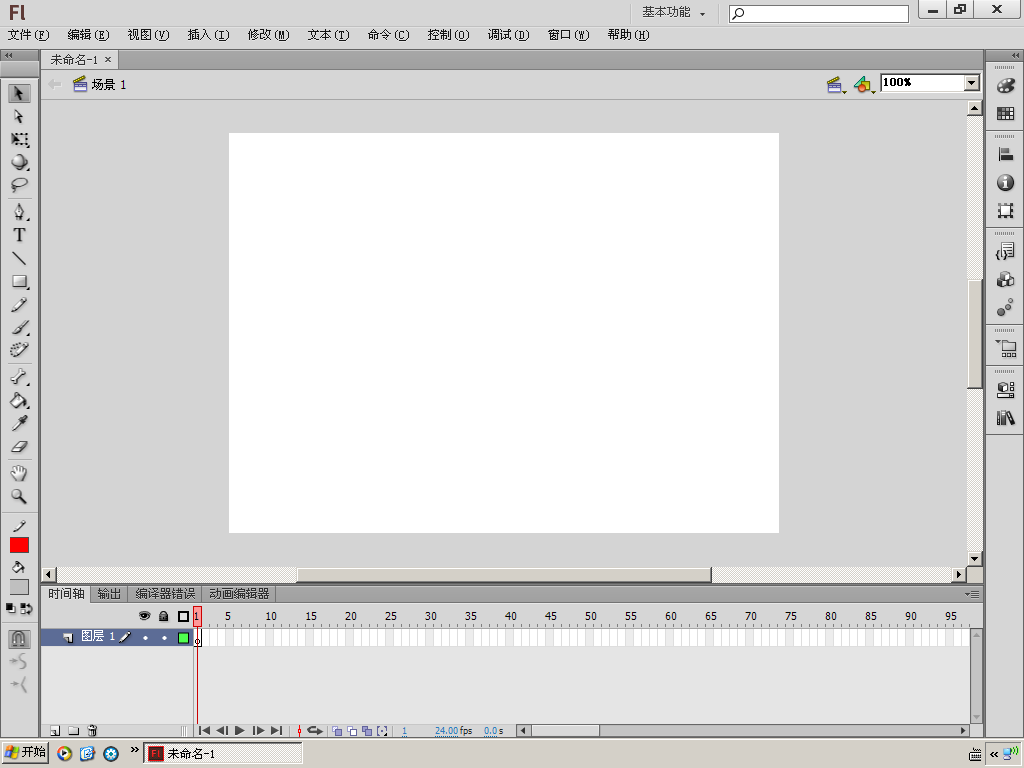Open the 编辑(E) menu
This screenshot has width=1024, height=768.
88,35
